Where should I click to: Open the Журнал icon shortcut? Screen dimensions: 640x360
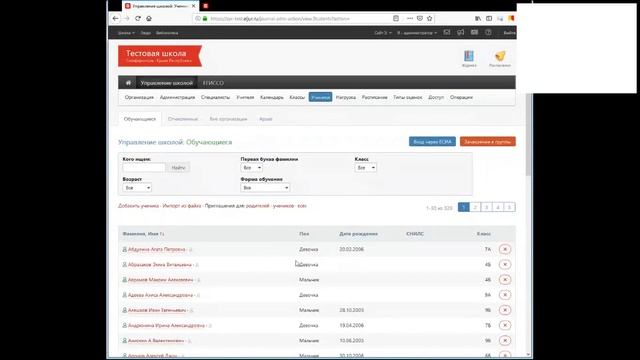(x=469, y=59)
